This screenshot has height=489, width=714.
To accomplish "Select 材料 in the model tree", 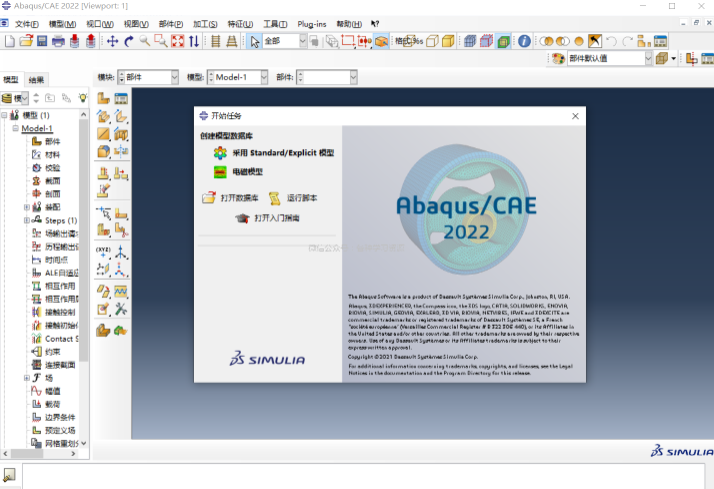I will [x=52, y=155].
